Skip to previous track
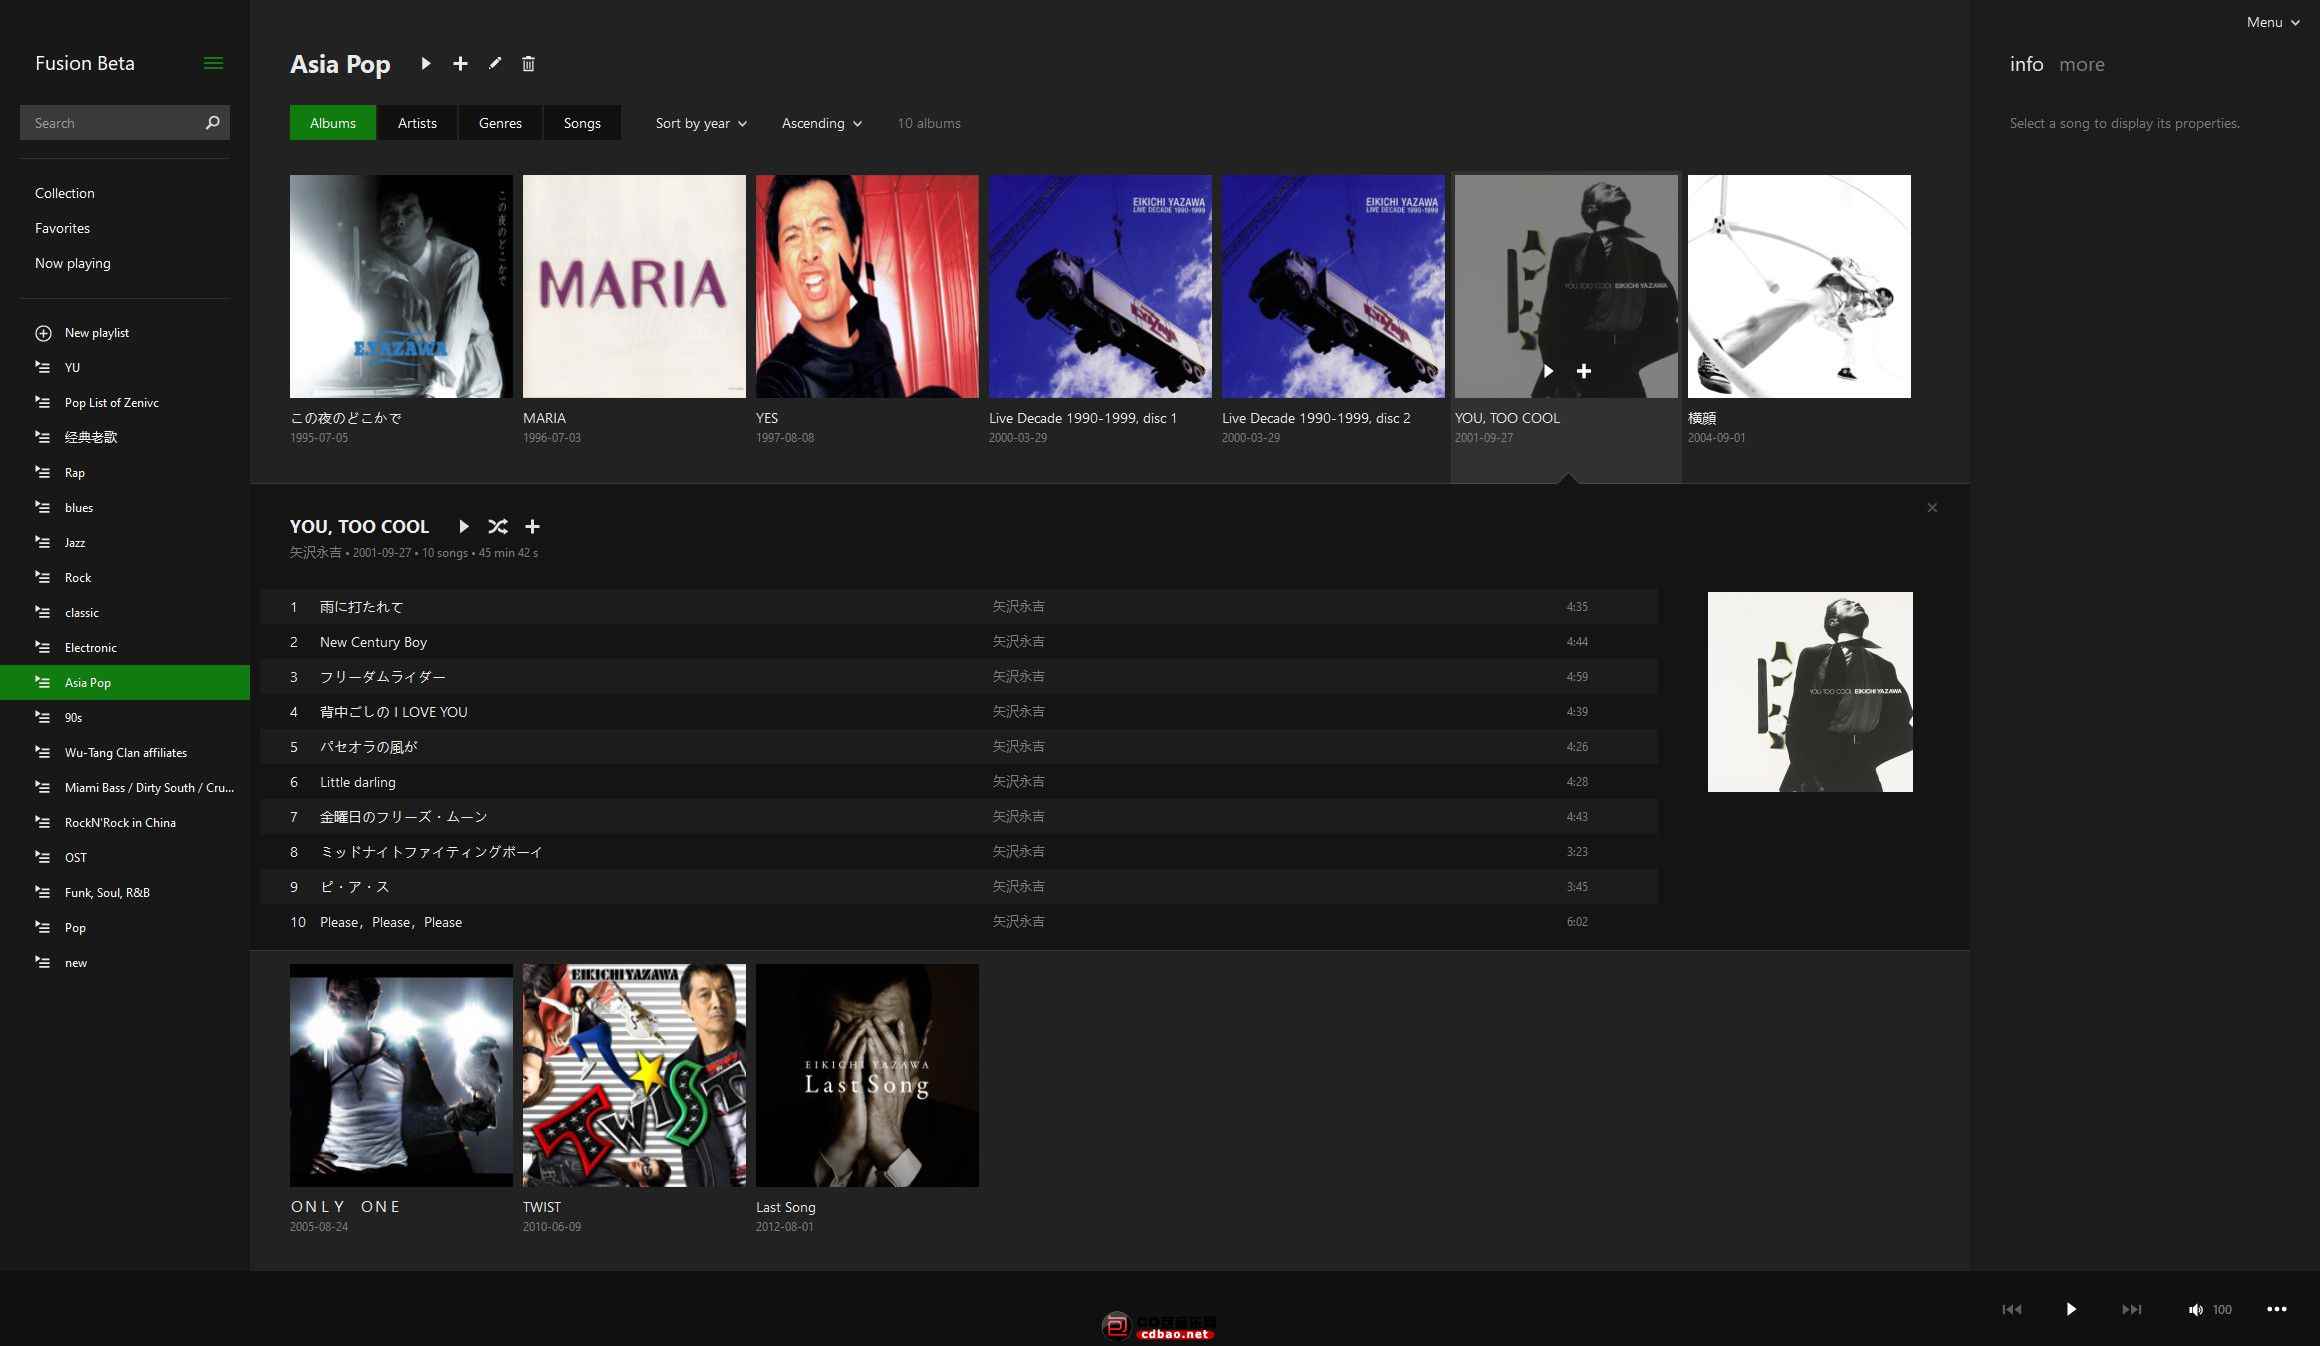The image size is (2320, 1346). tap(2012, 1309)
